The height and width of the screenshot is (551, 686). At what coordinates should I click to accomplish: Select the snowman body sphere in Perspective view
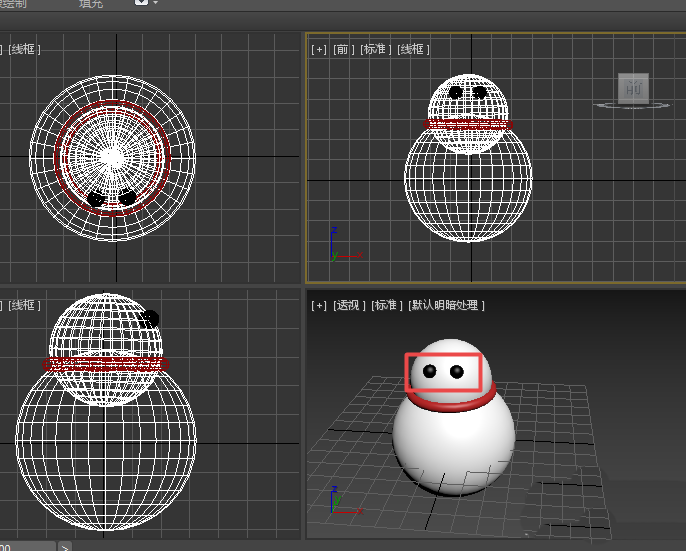coord(453,445)
